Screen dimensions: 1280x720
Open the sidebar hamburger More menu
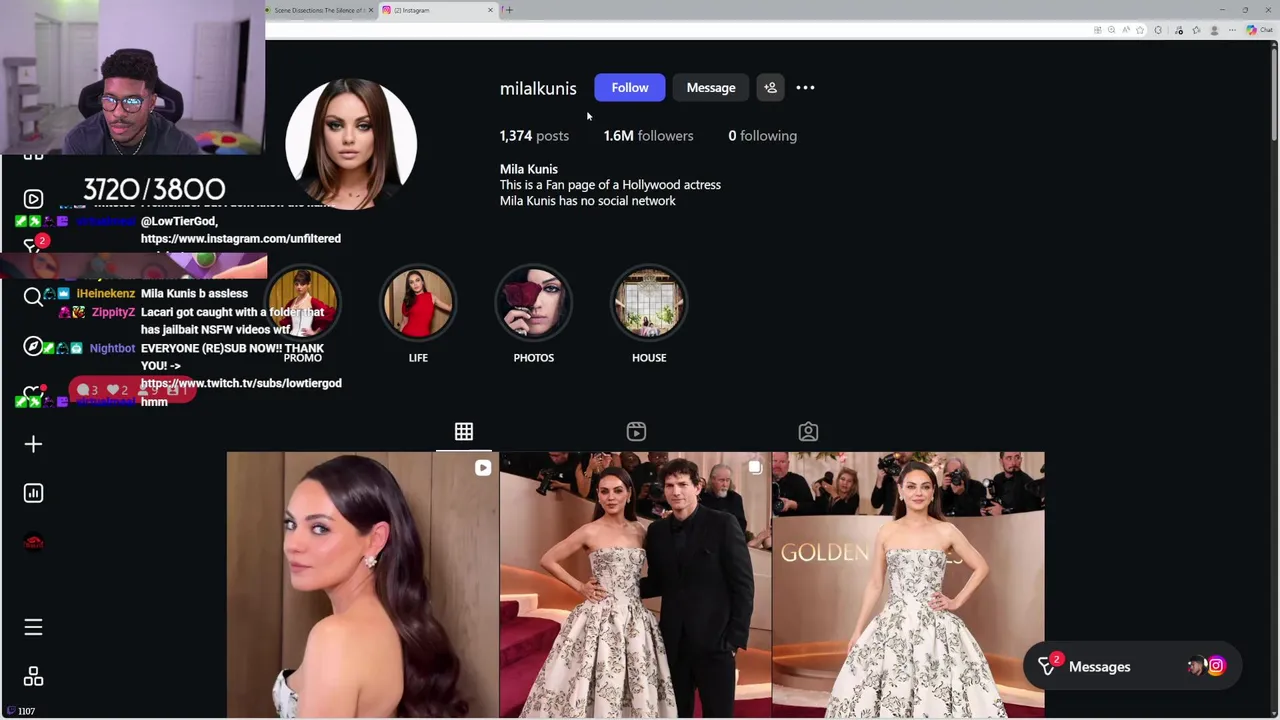tap(33, 627)
